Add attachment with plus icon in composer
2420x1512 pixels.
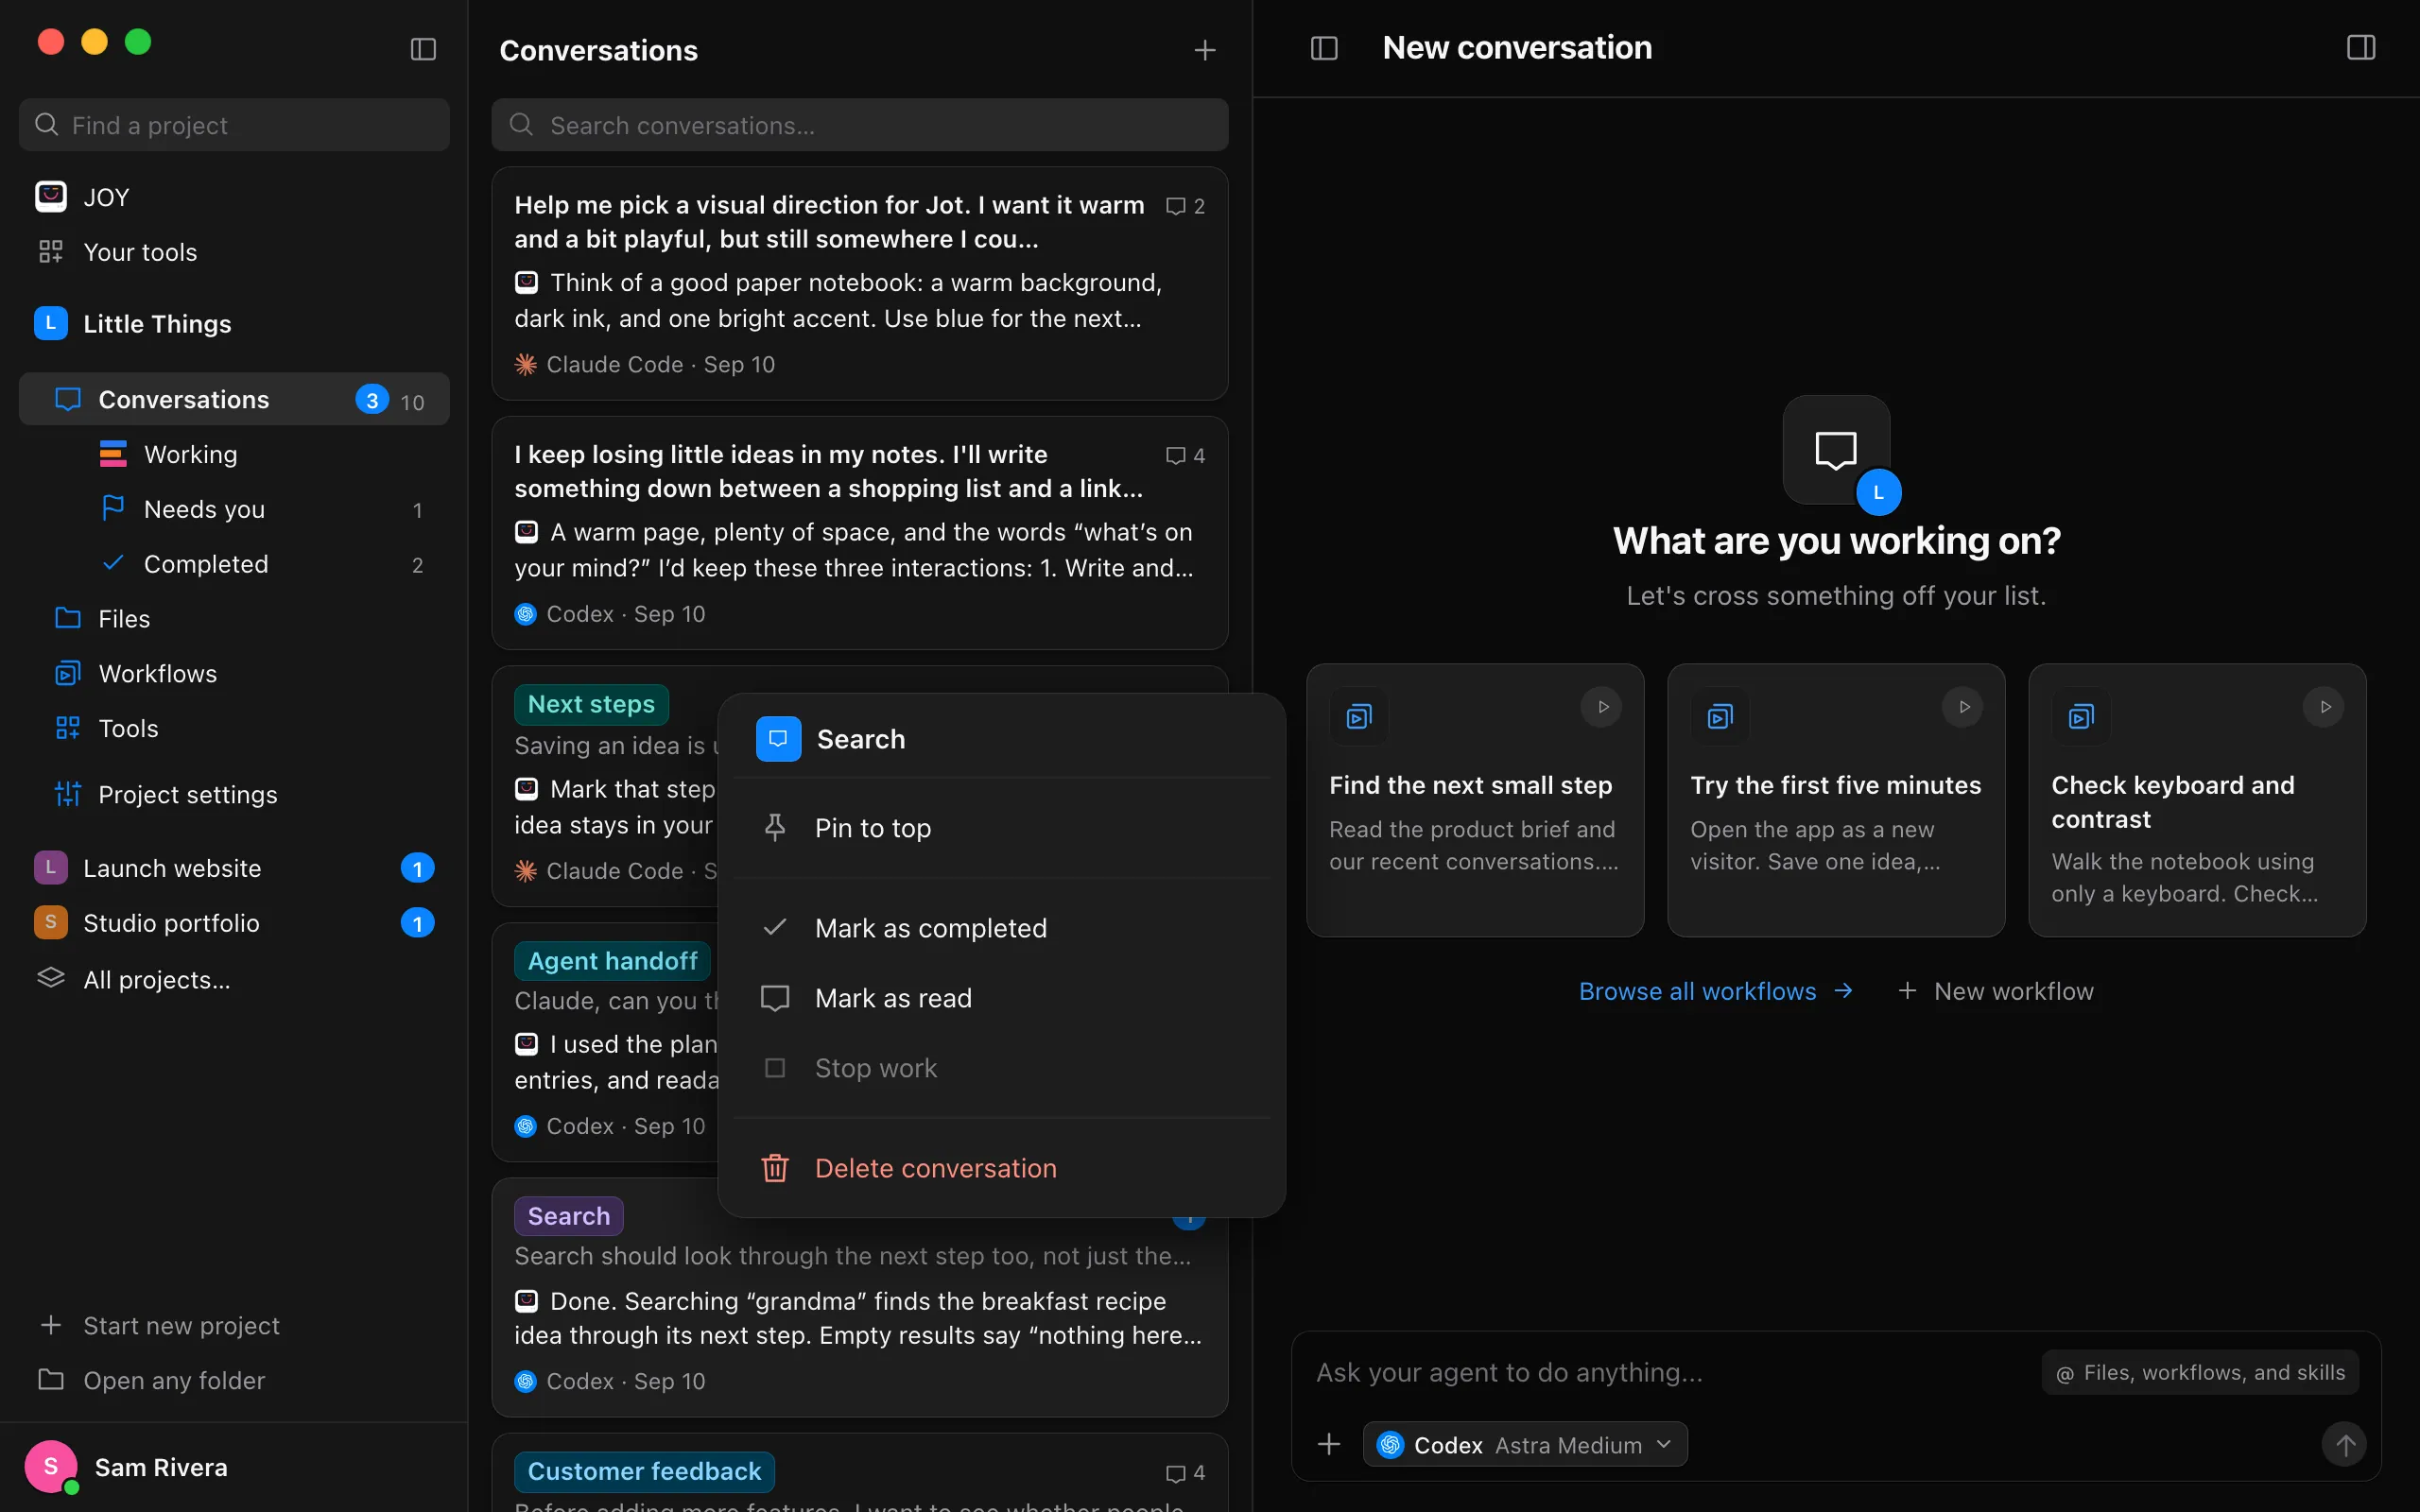click(1329, 1444)
